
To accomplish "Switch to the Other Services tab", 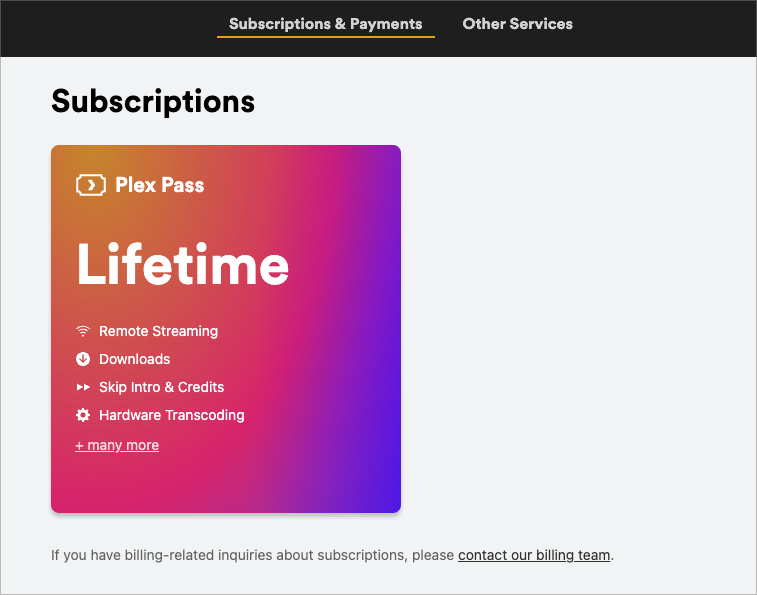I will [517, 24].
